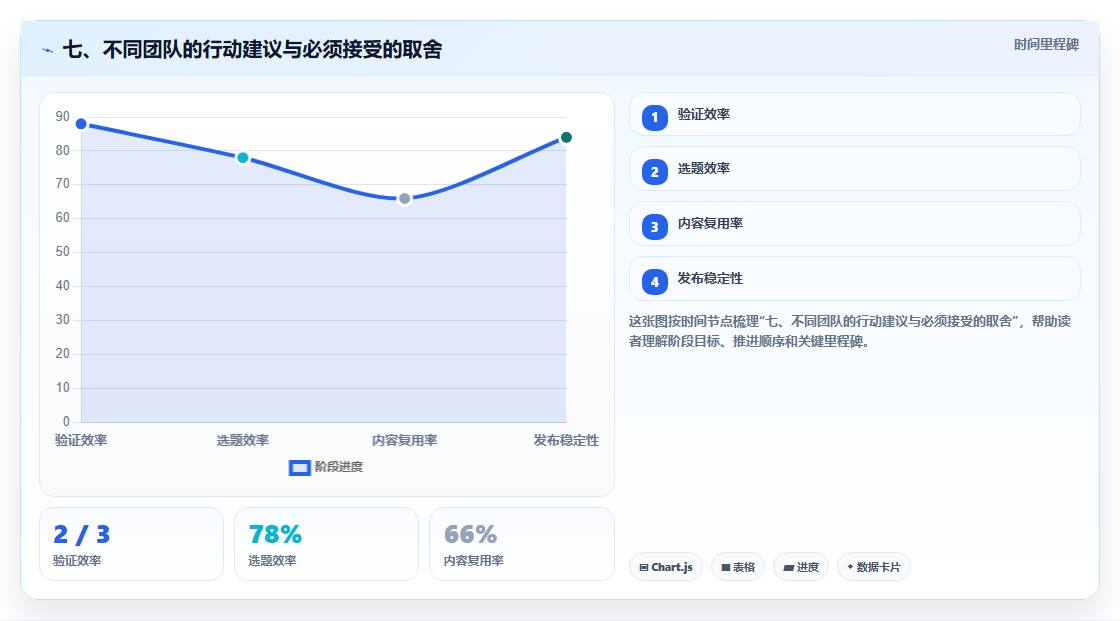Select the 发布稳定性 green data point
The width and height of the screenshot is (1120, 621).
click(566, 137)
